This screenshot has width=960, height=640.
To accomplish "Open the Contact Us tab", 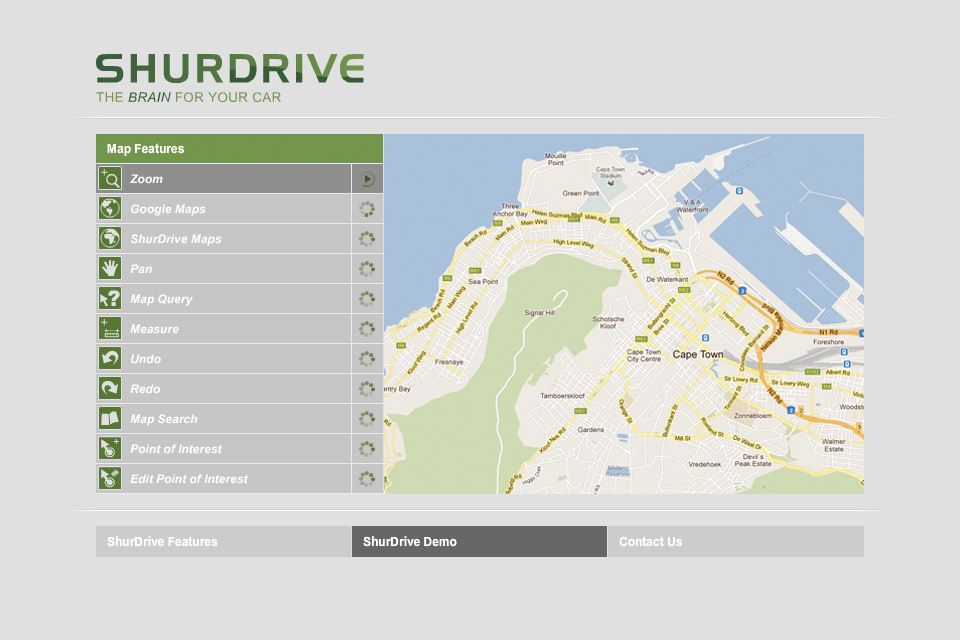I will click(x=736, y=541).
